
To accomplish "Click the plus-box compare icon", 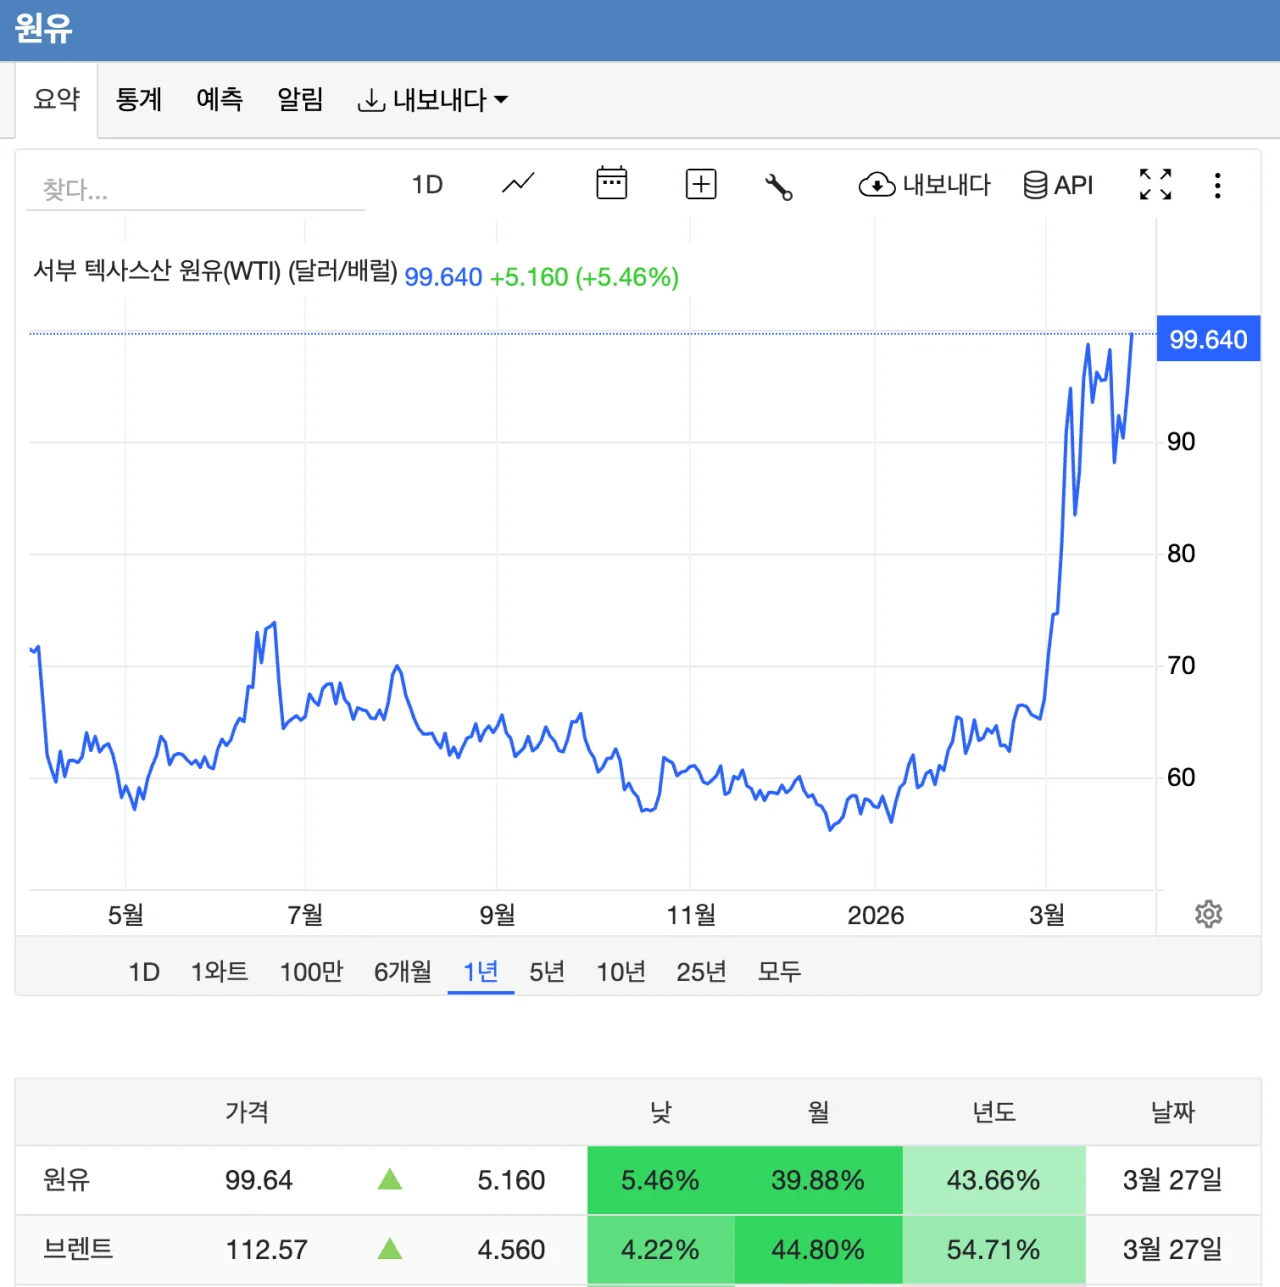I will [701, 184].
